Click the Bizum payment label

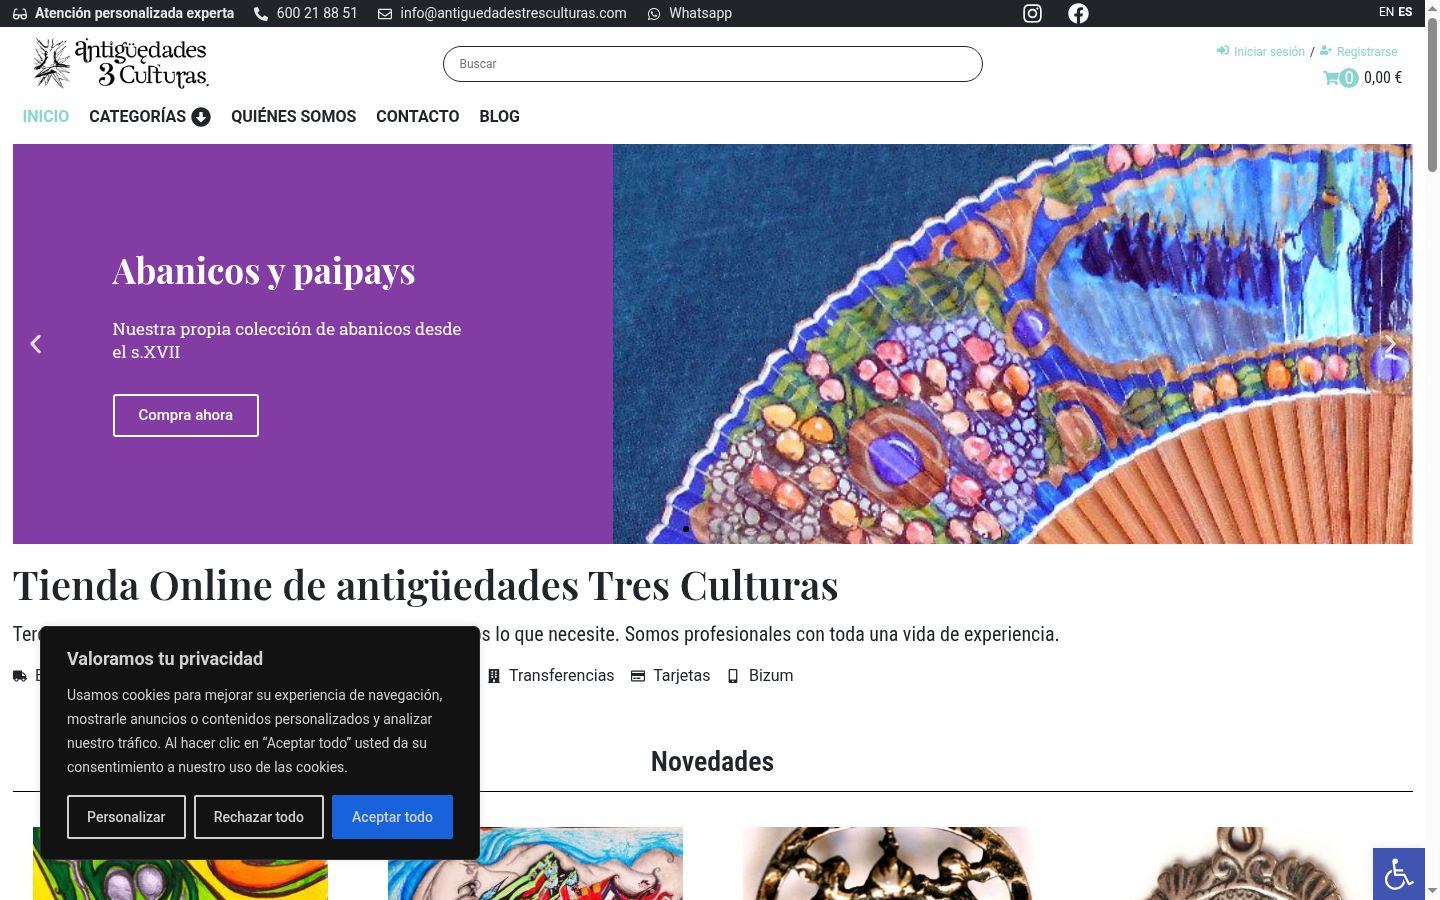(771, 676)
